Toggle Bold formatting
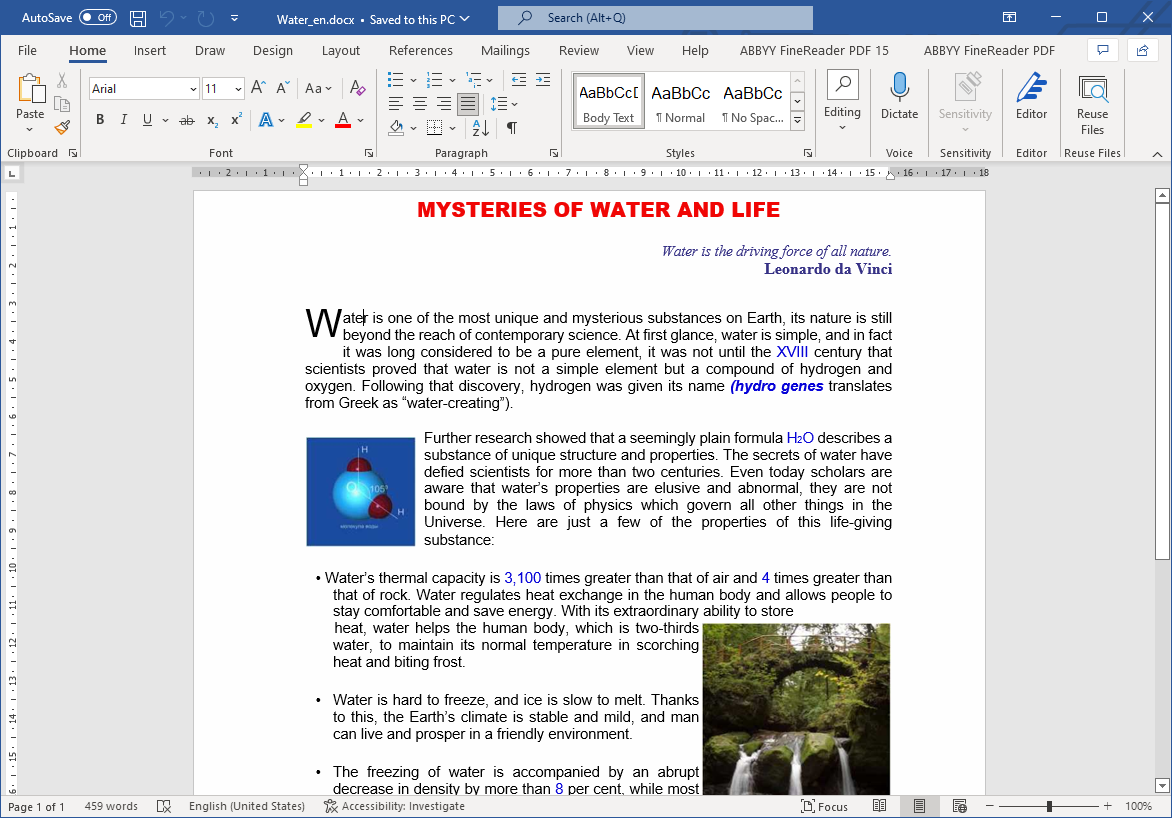The image size is (1172, 818). click(x=100, y=120)
